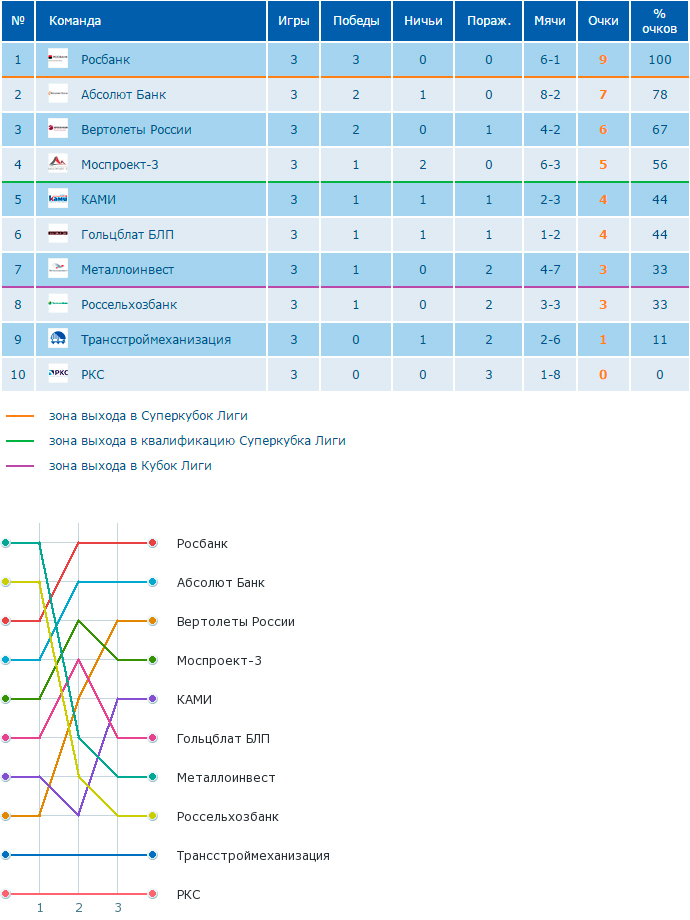Click the orange end marker beside Вертолеты России in chart
Screen dimensions: 690x920
coord(153,621)
